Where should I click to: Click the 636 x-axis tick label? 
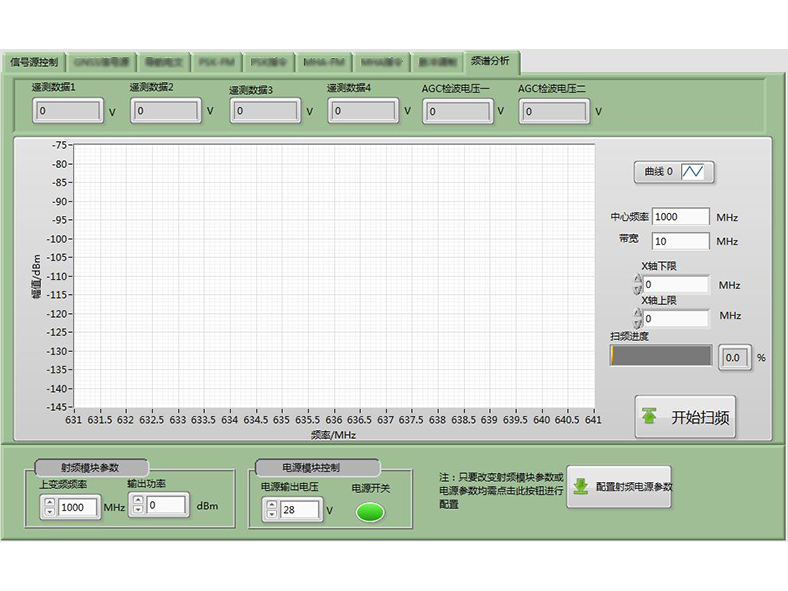(334, 420)
